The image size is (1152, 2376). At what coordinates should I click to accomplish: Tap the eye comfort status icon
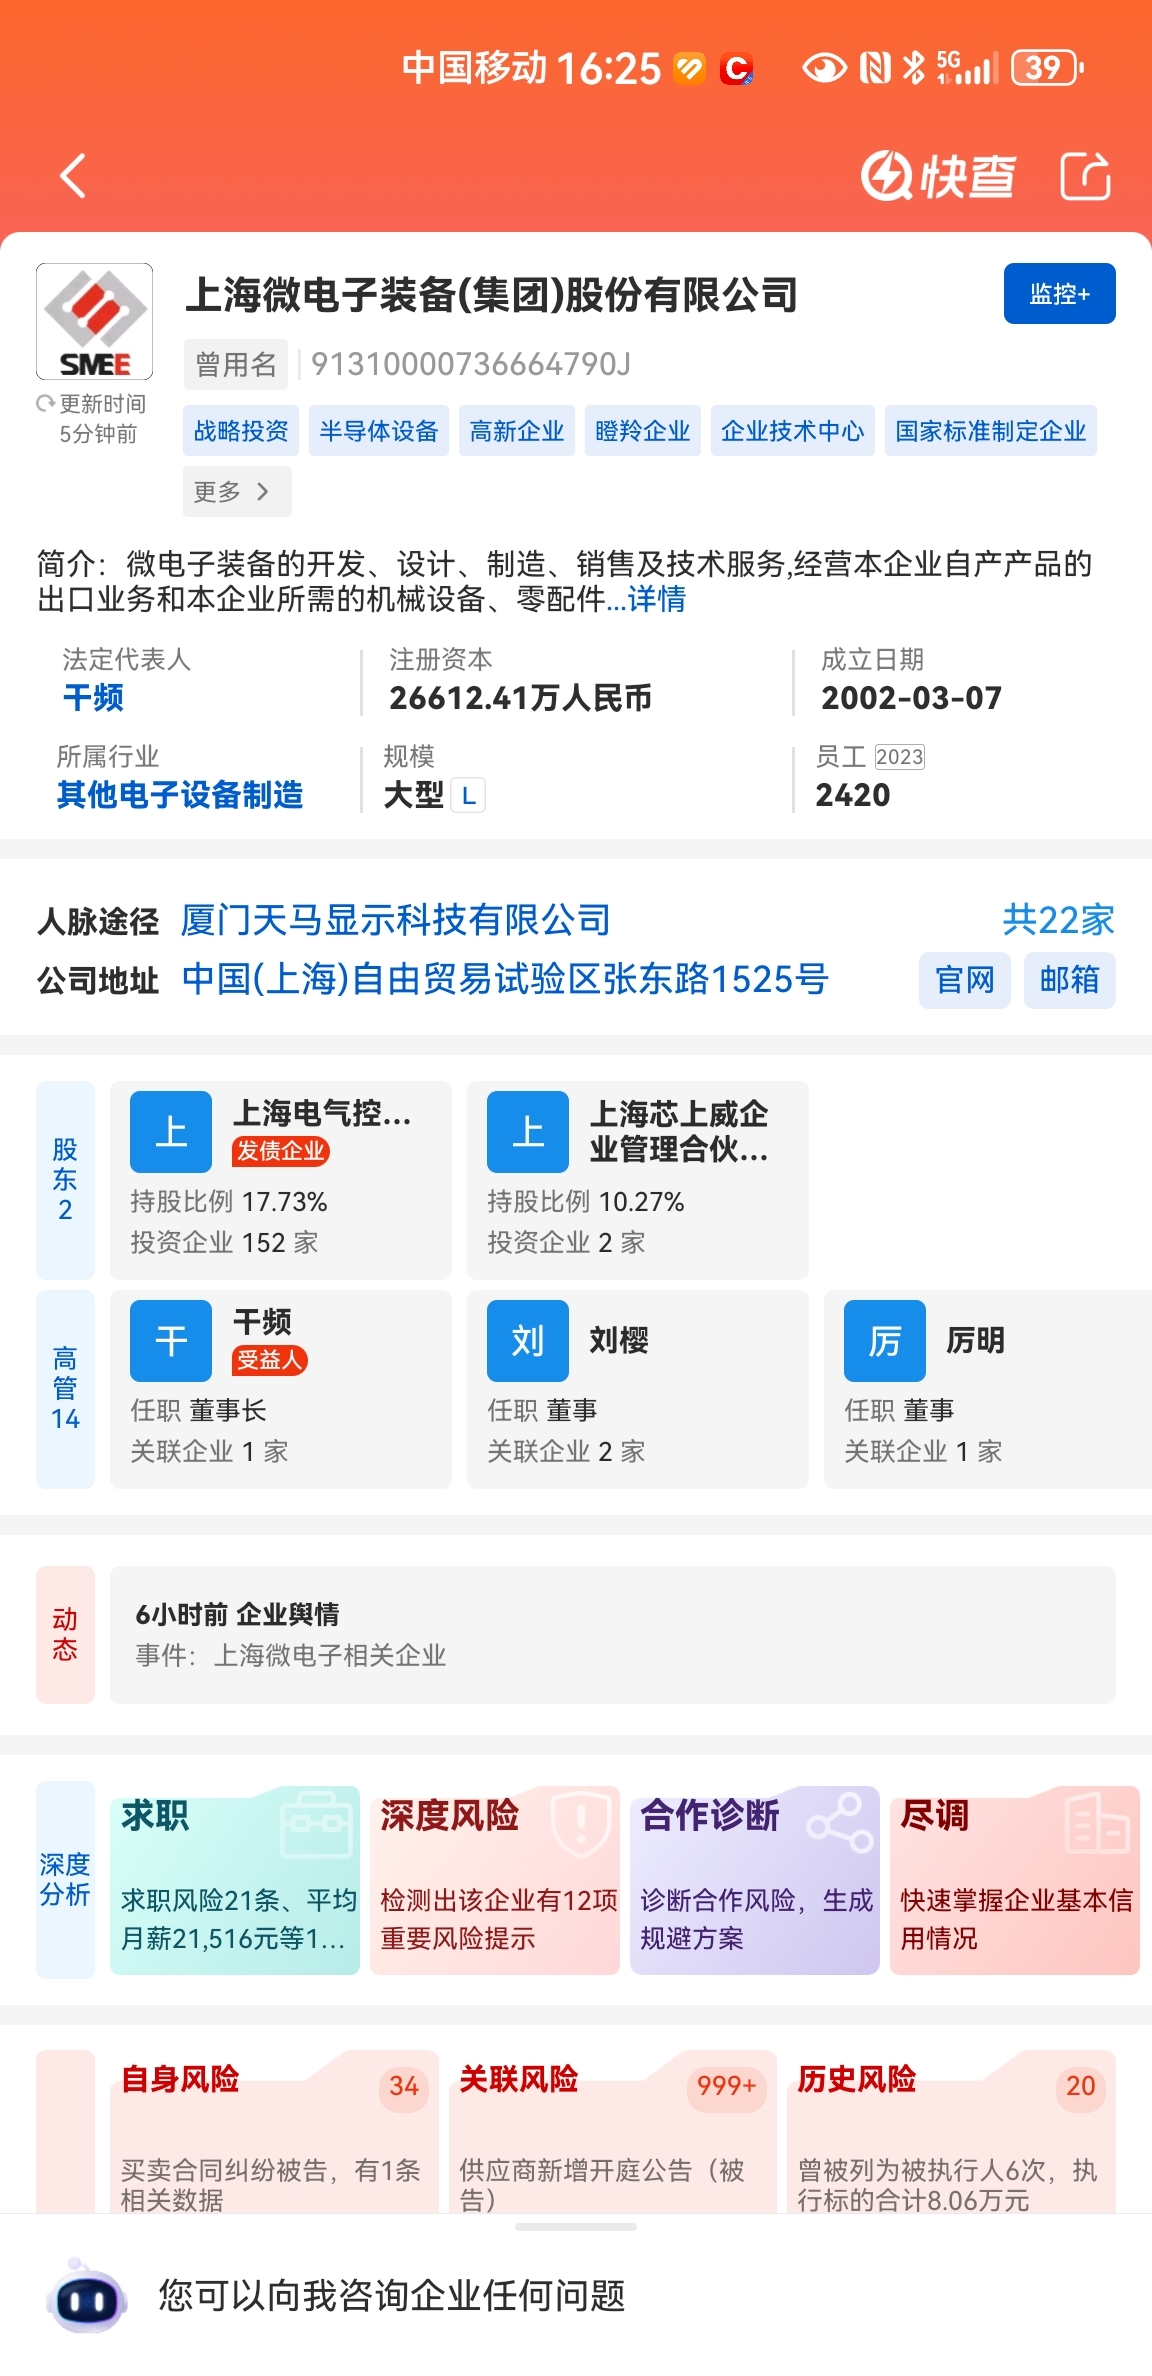point(825,68)
